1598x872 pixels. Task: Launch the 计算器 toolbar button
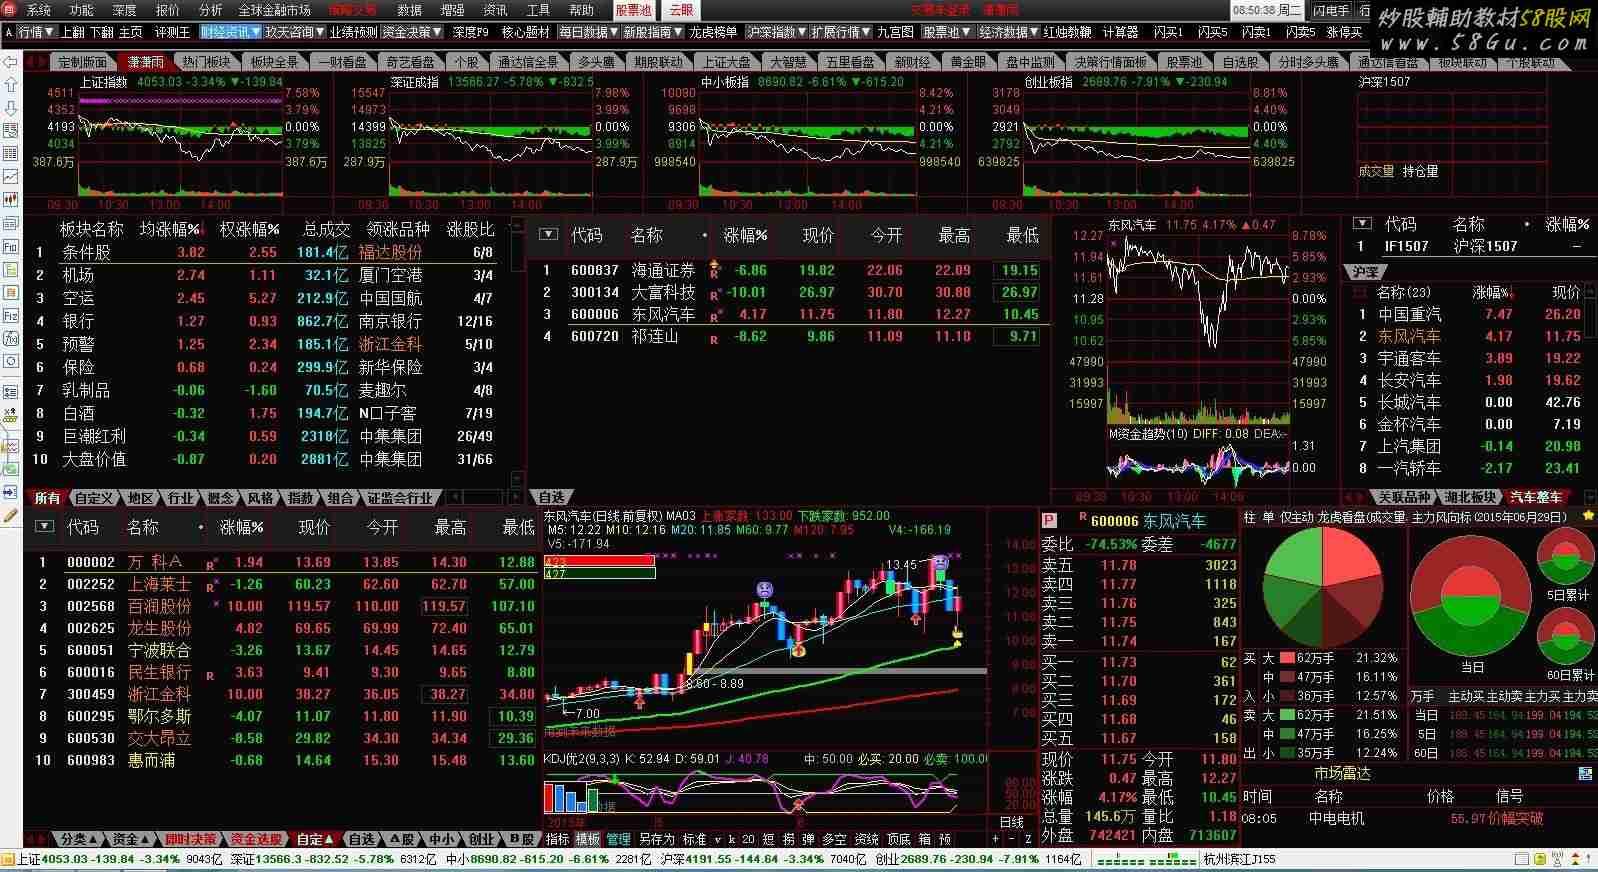1120,32
